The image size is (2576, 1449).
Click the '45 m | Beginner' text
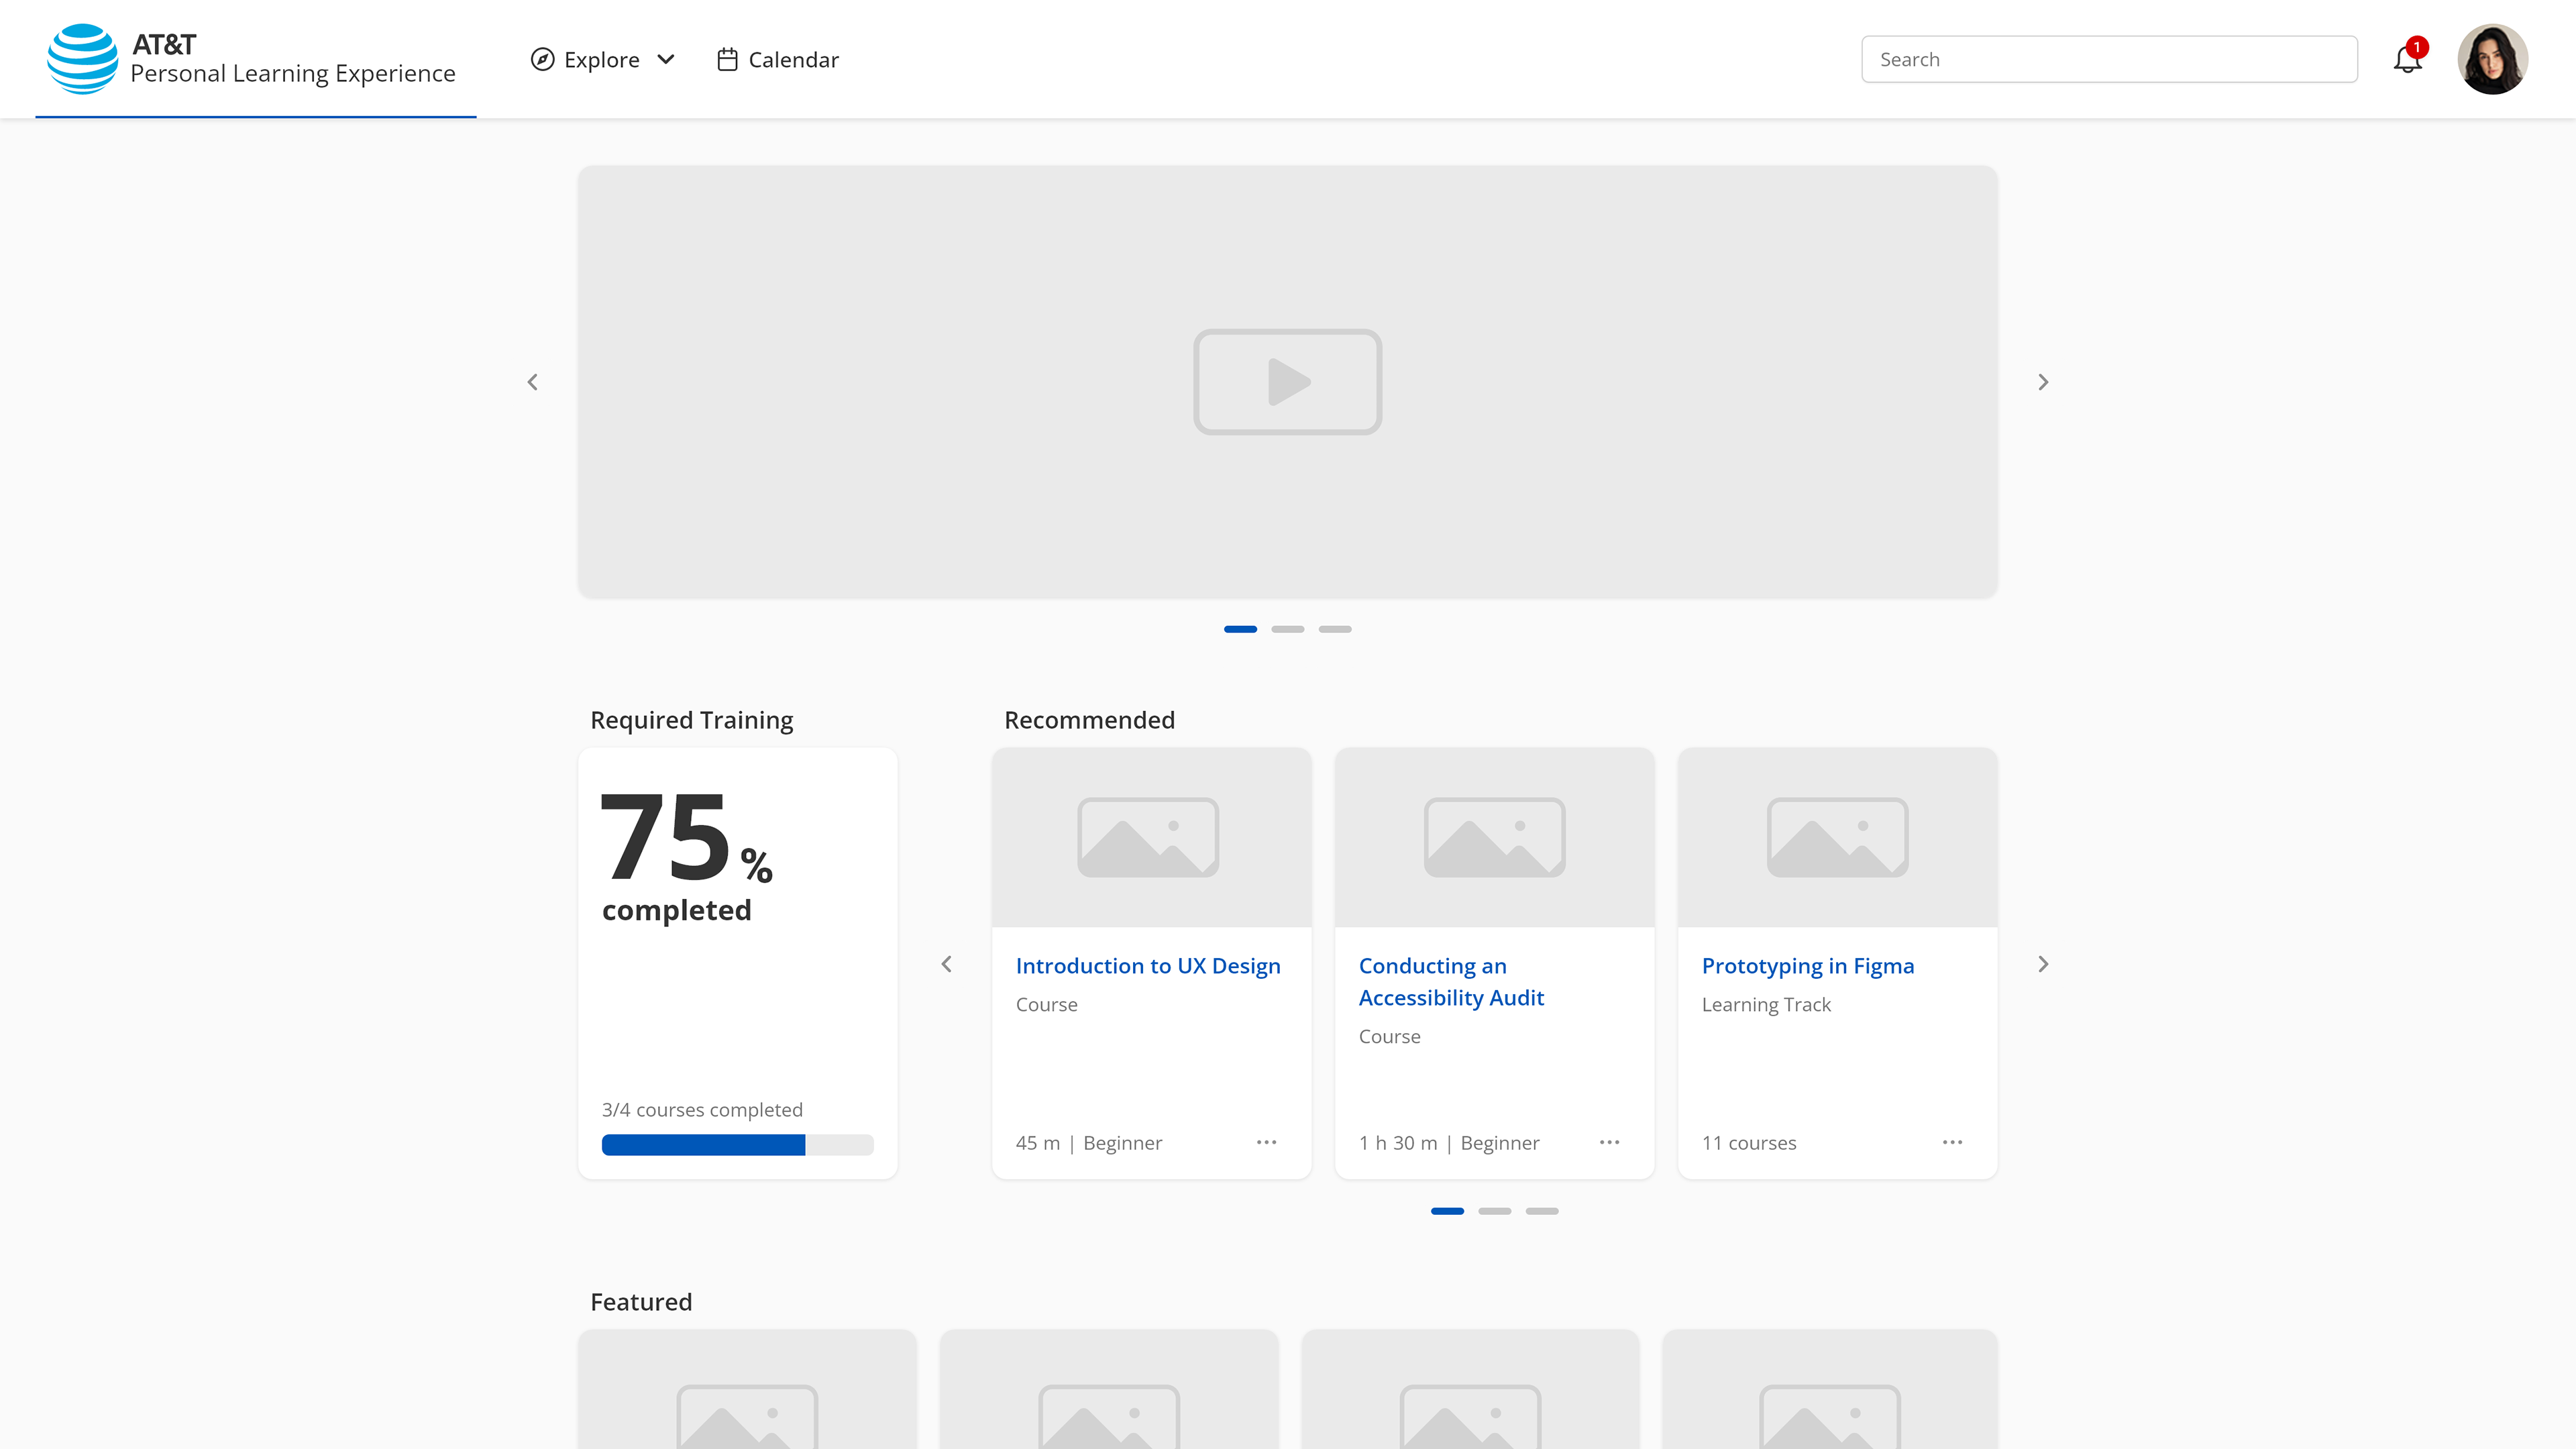pos(1089,1143)
